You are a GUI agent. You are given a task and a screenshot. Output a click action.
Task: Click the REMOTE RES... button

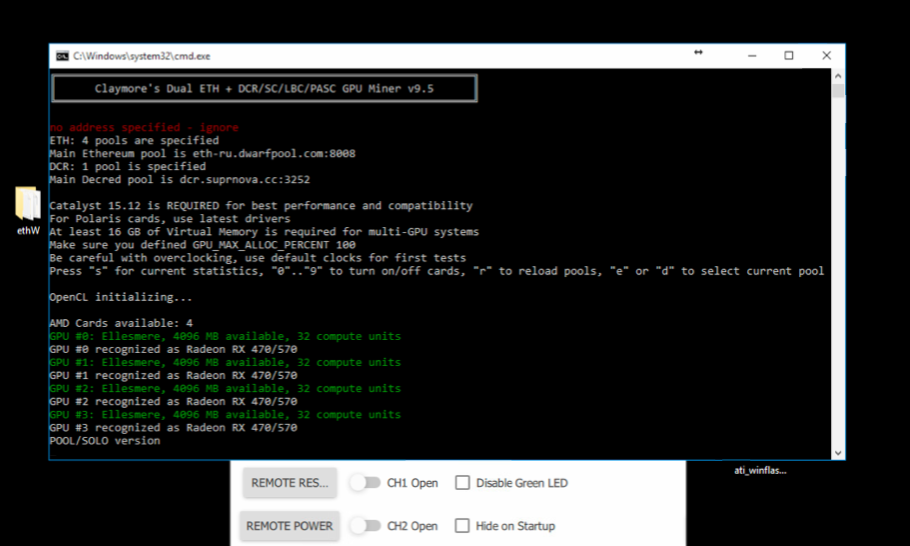point(290,483)
